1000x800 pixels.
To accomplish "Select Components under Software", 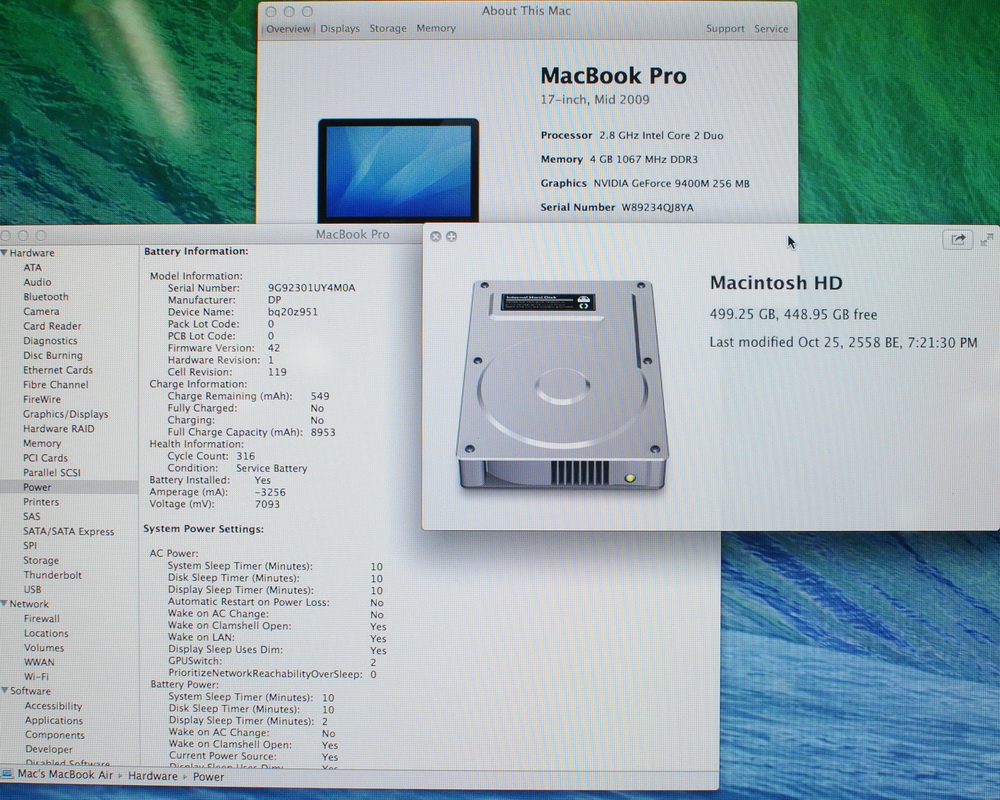I will point(55,735).
